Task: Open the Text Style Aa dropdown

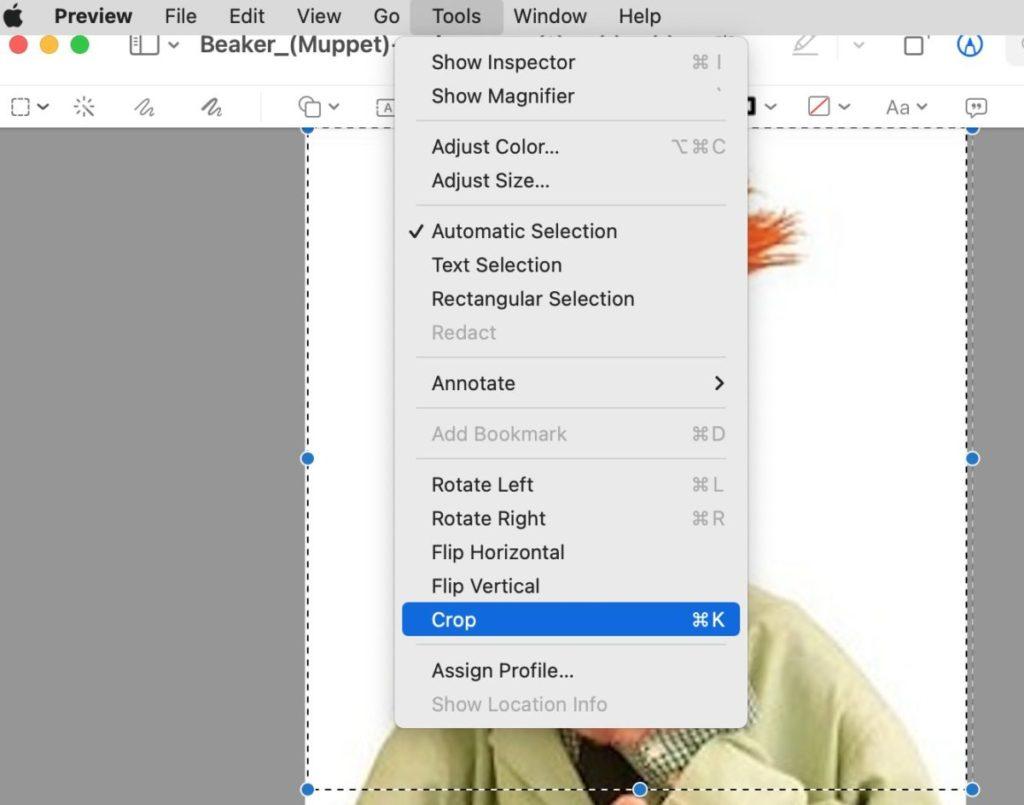Action: coord(906,107)
